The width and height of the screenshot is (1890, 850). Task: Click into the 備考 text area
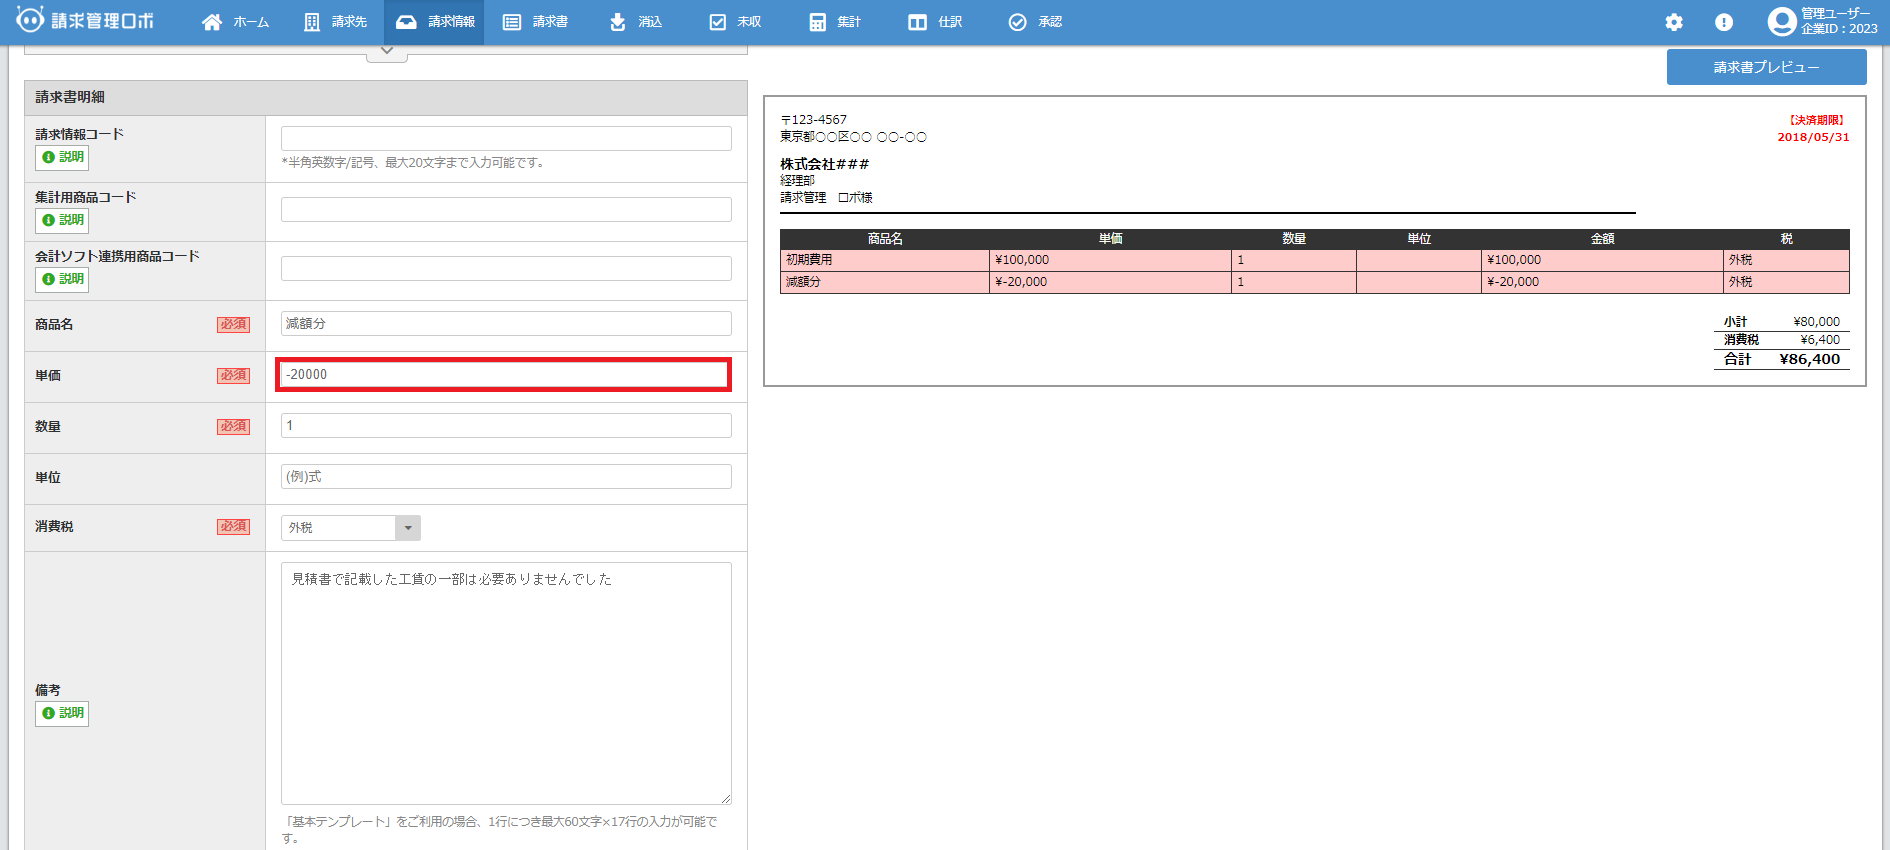(506, 683)
